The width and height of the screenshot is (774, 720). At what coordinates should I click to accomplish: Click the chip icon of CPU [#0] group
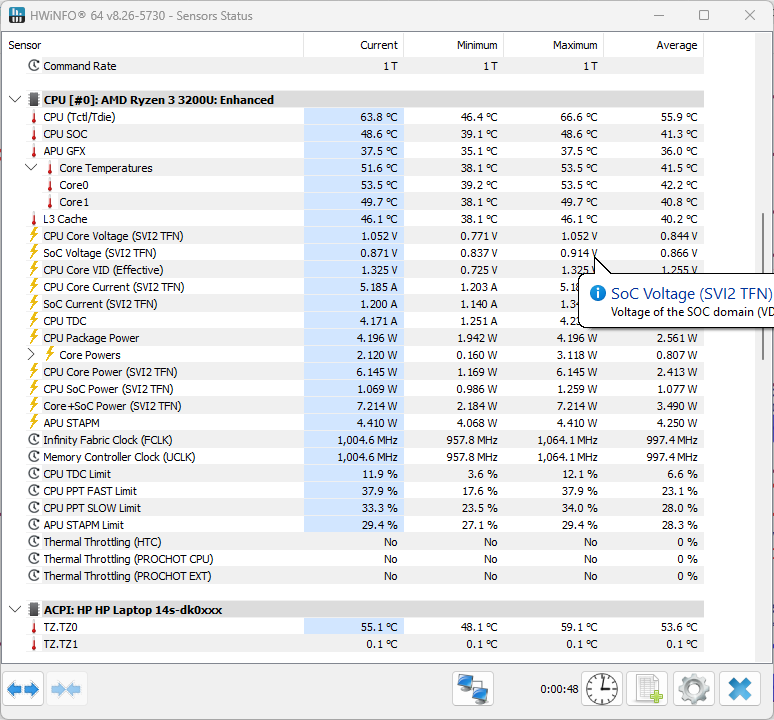(x=34, y=100)
